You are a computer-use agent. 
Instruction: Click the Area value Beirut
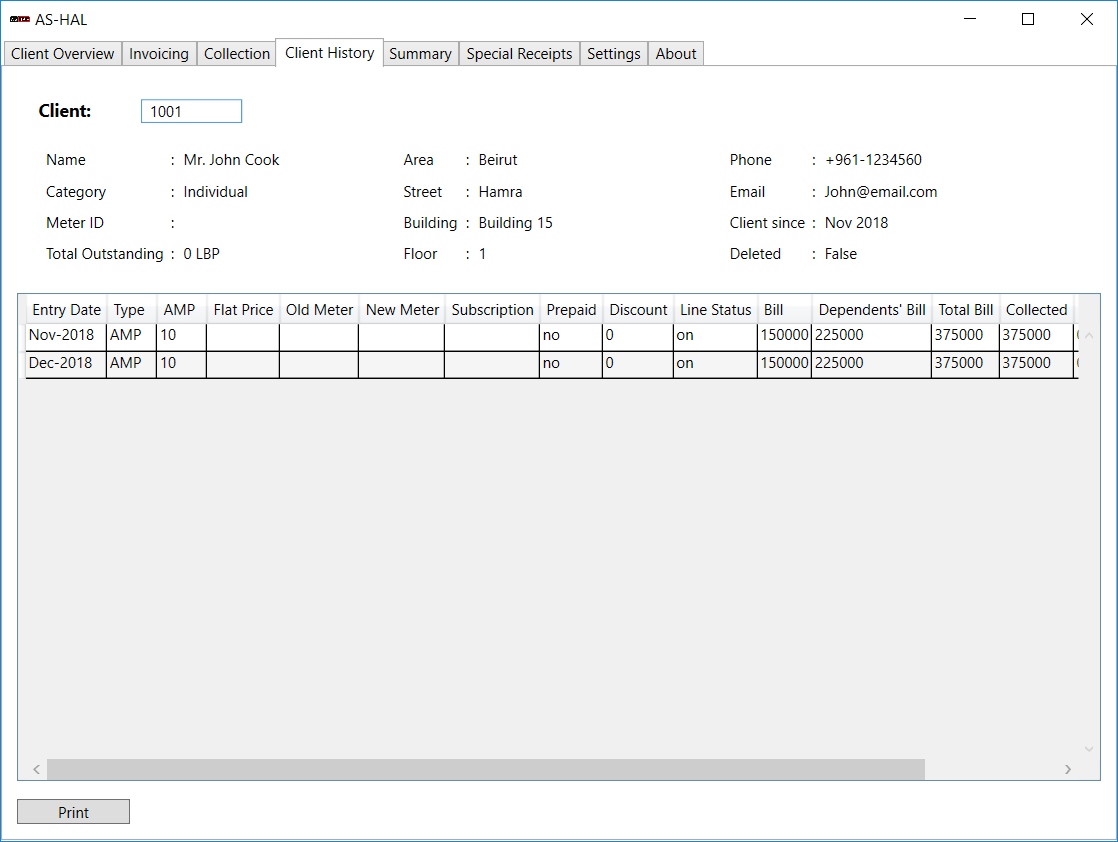point(498,160)
